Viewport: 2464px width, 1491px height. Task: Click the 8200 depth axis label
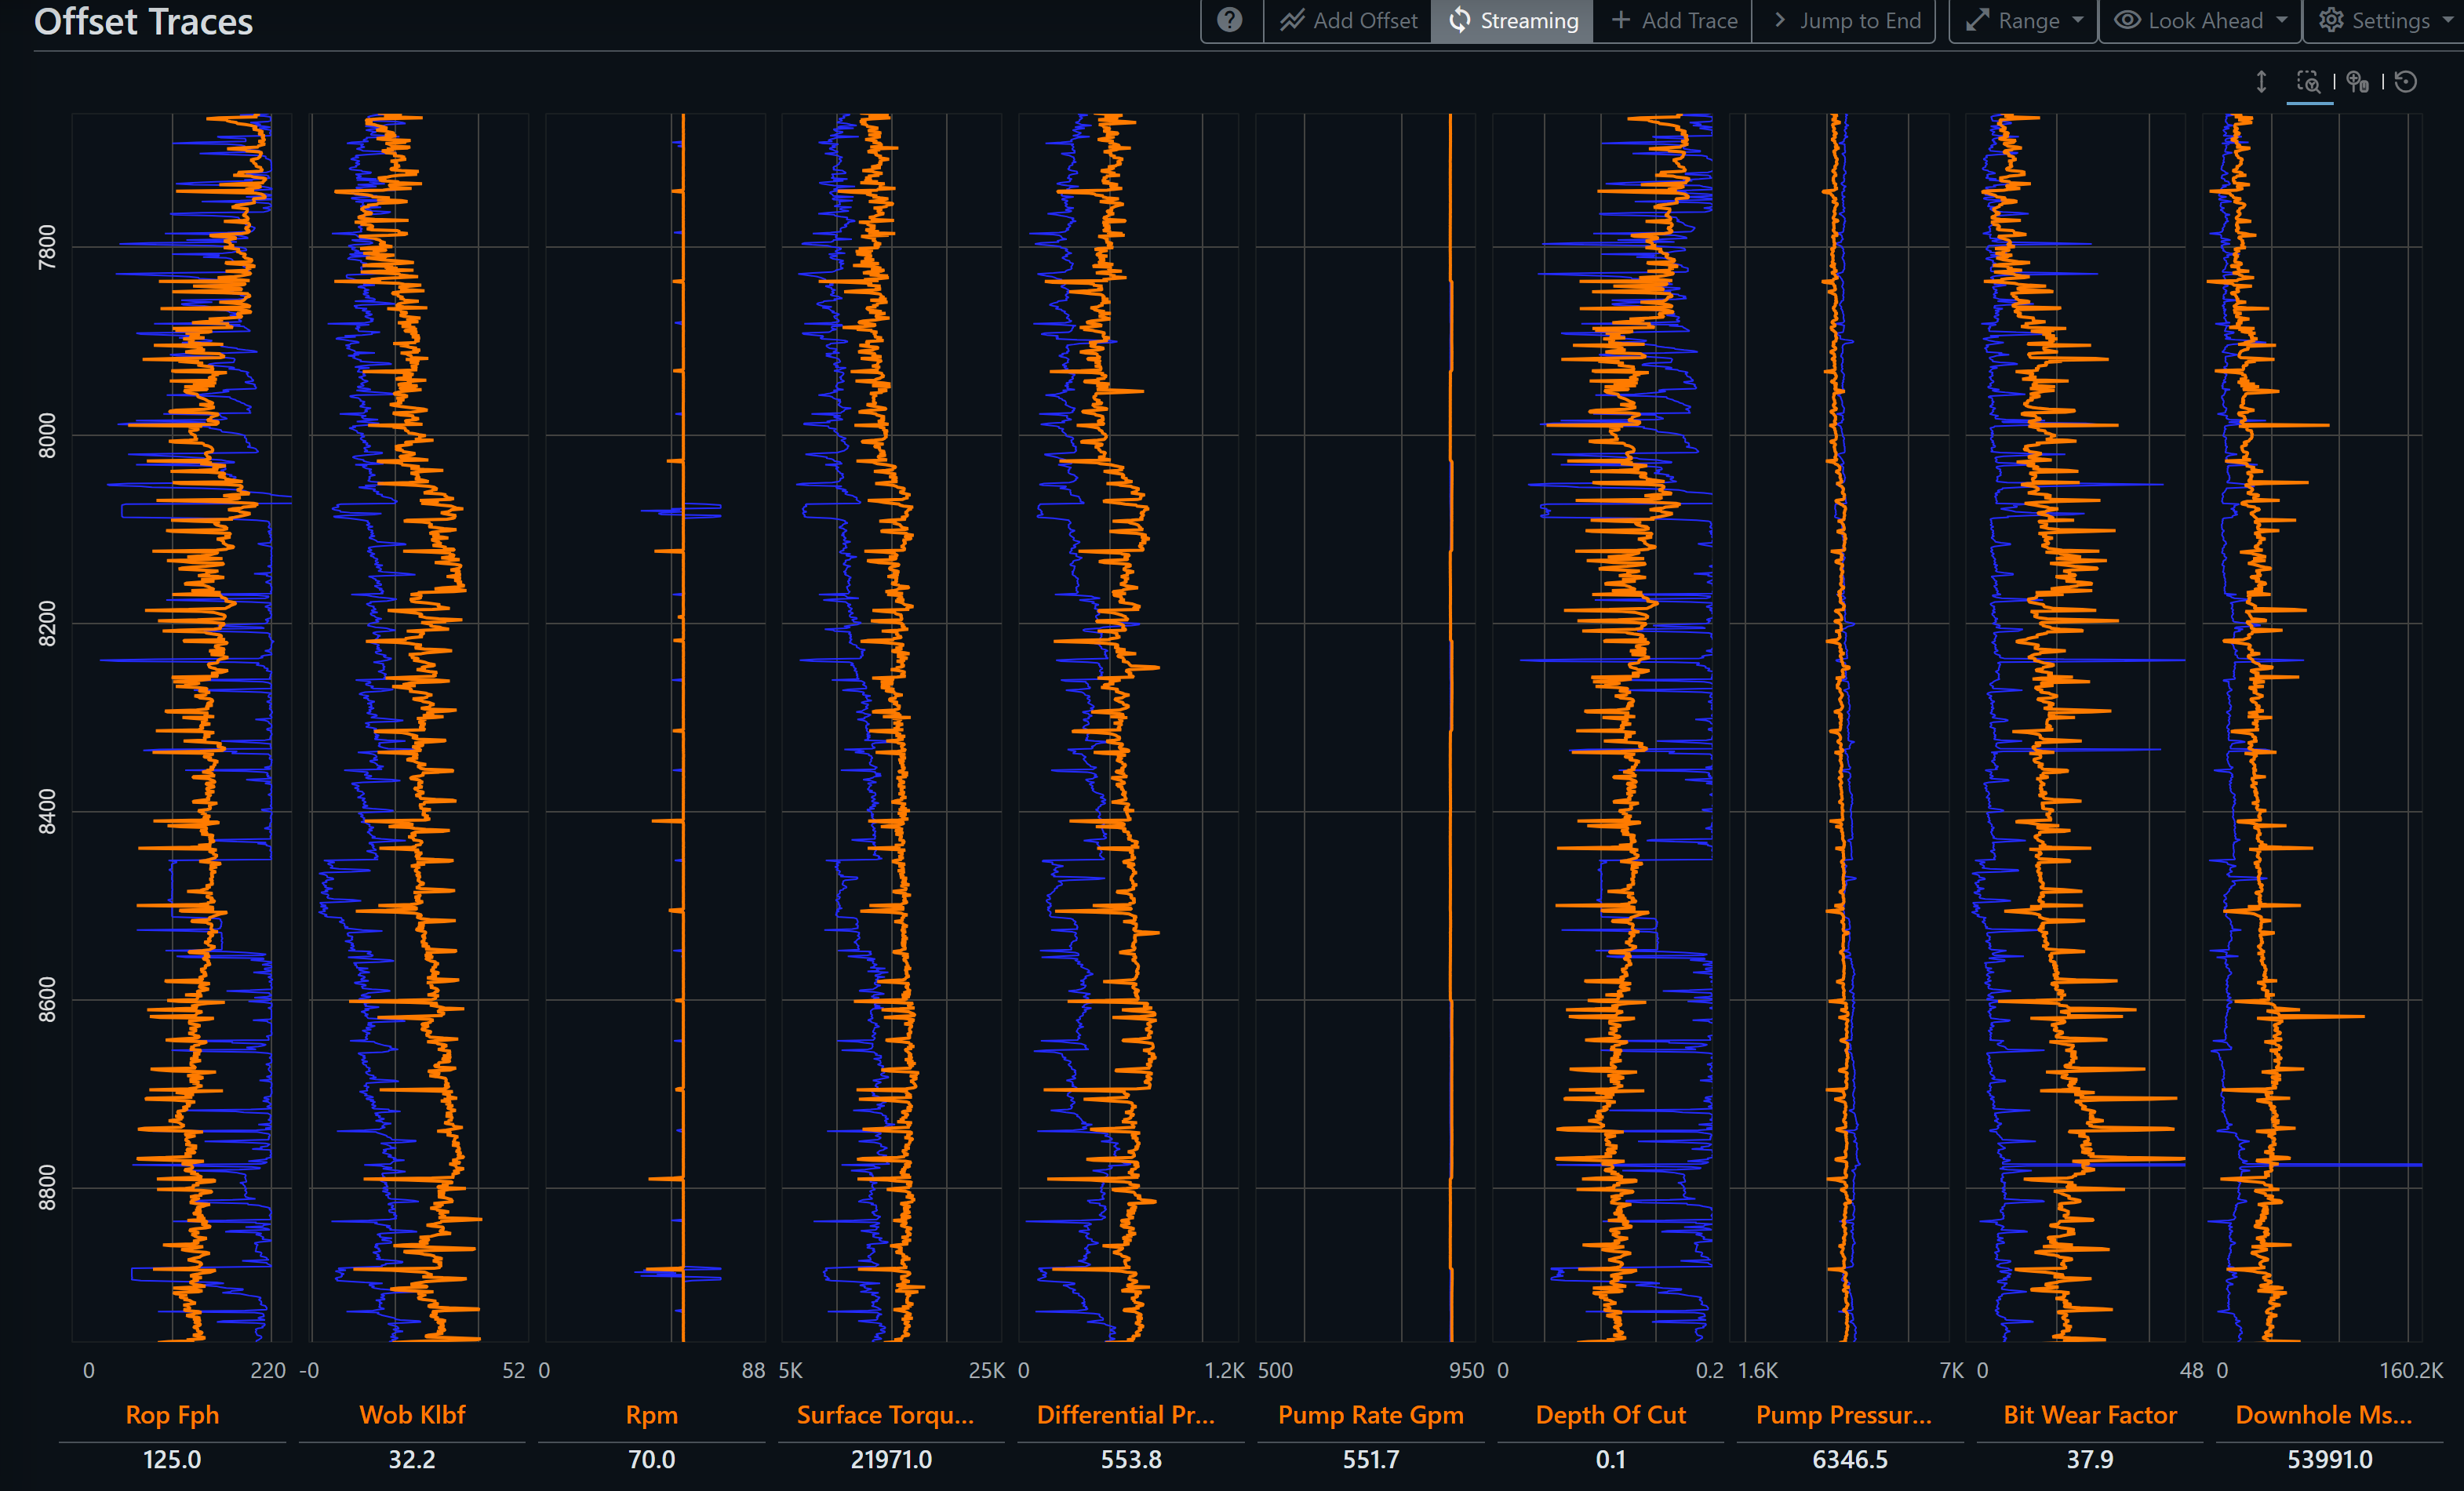47,623
